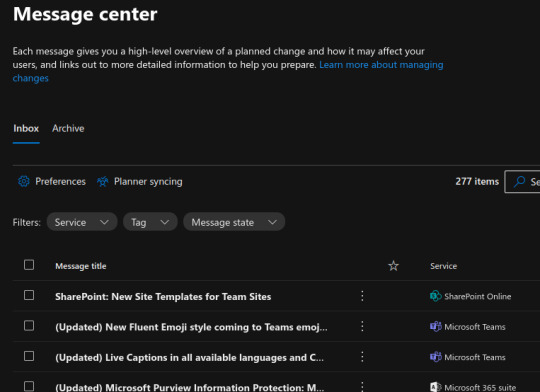Viewport: 540px width, 392px height.
Task: Select checkbox for Fluent Emoji message
Action: click(x=29, y=326)
